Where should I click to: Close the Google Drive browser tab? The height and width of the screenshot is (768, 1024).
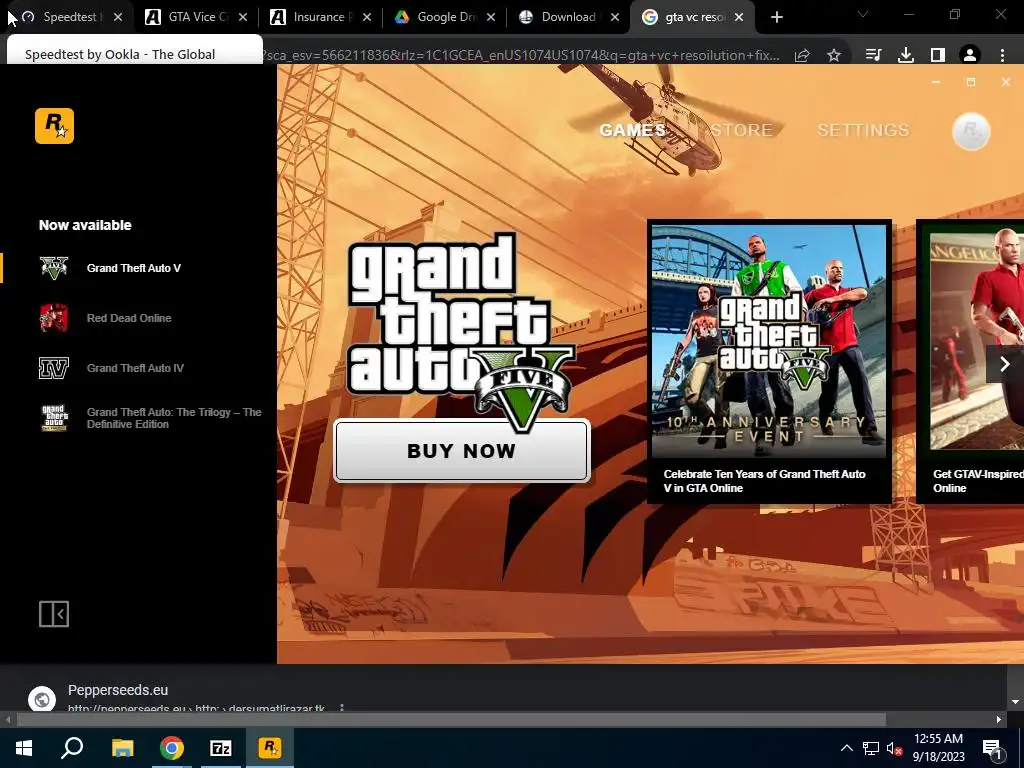click(491, 18)
